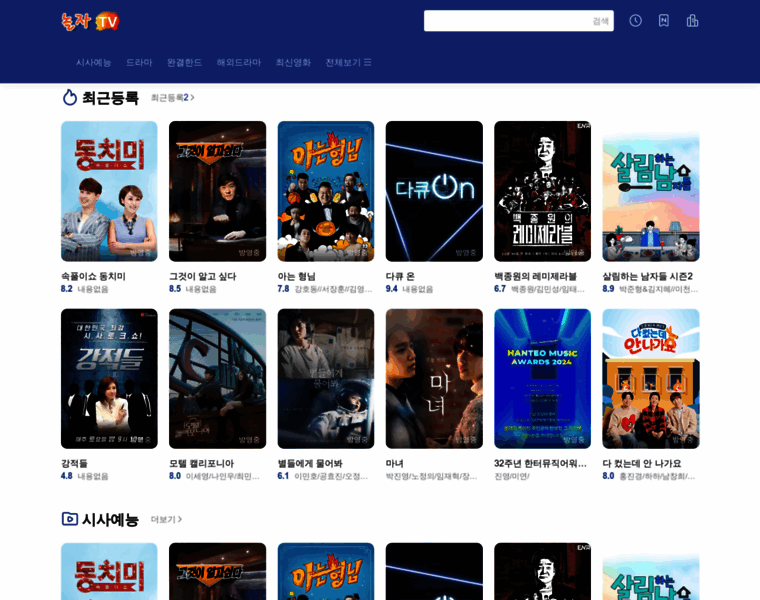Click the 7.8 rating under 아는 형님
Image resolution: width=760 pixels, height=600 pixels.
point(284,289)
